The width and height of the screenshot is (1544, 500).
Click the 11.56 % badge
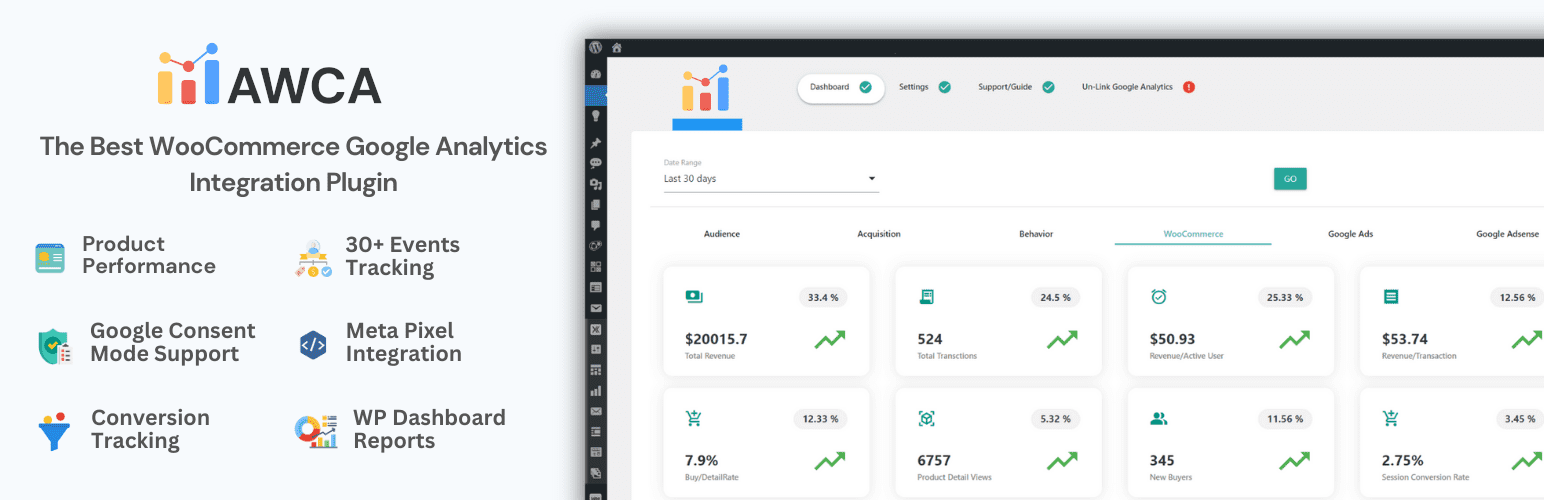coord(1285,419)
